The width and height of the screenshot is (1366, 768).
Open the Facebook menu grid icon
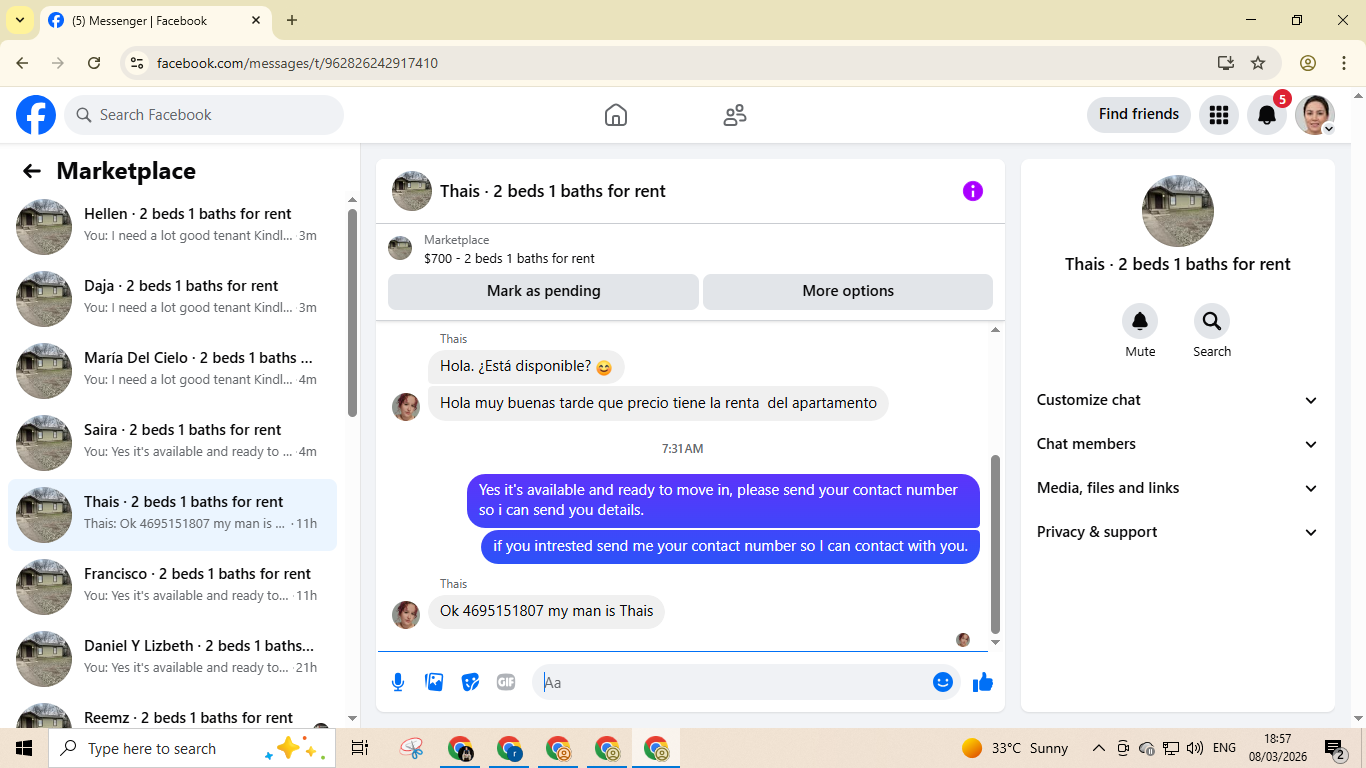pyautogui.click(x=1218, y=115)
